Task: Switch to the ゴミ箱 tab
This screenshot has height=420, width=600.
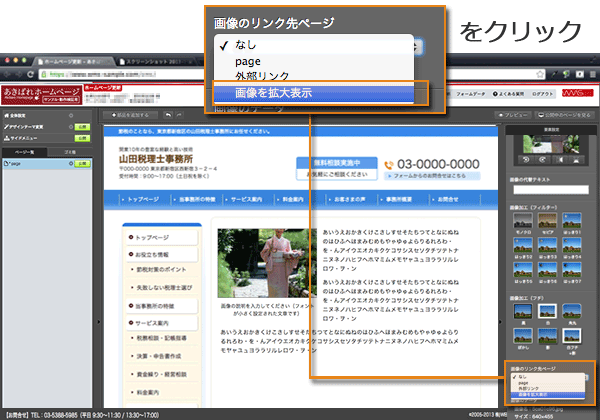Action: click(x=69, y=151)
